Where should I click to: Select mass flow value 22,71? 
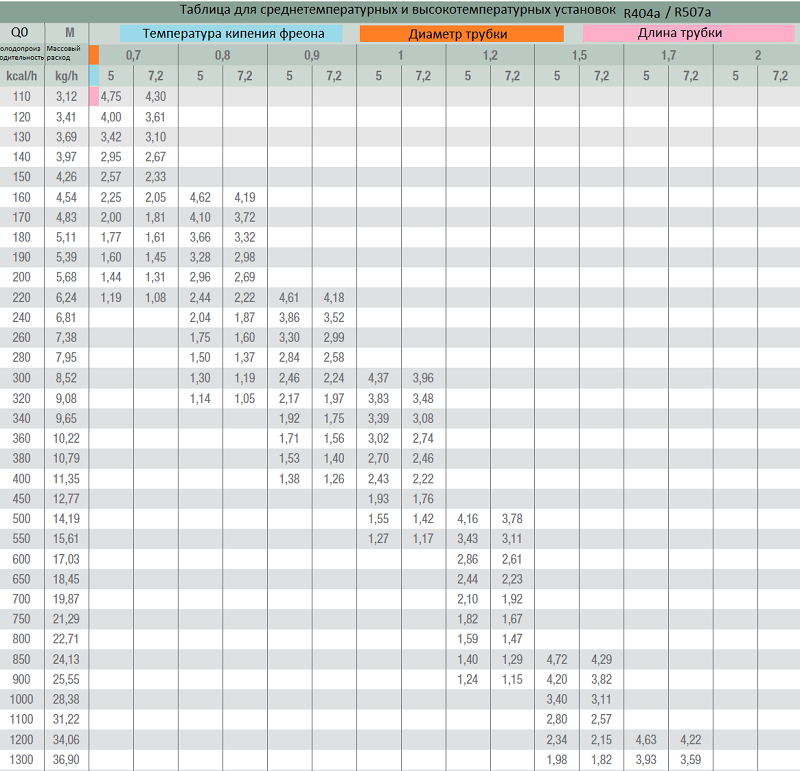pyautogui.click(x=66, y=639)
